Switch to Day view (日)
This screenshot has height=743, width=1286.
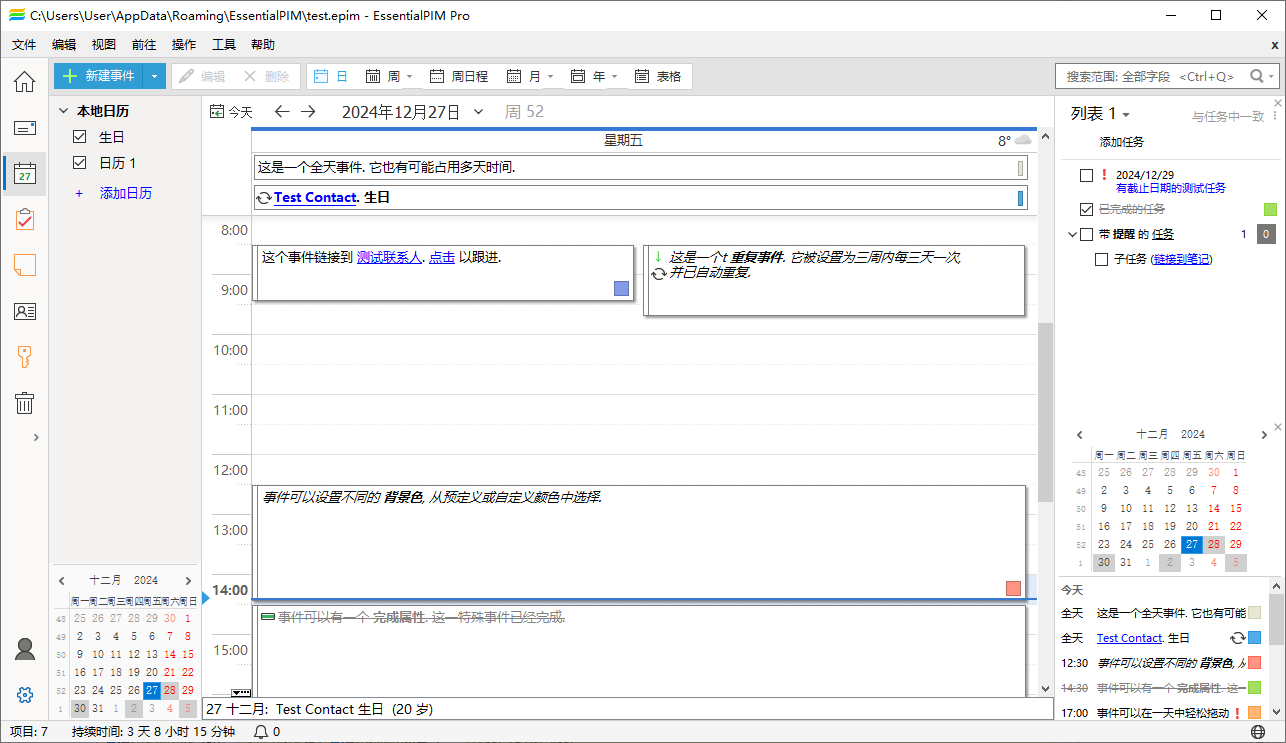331,76
